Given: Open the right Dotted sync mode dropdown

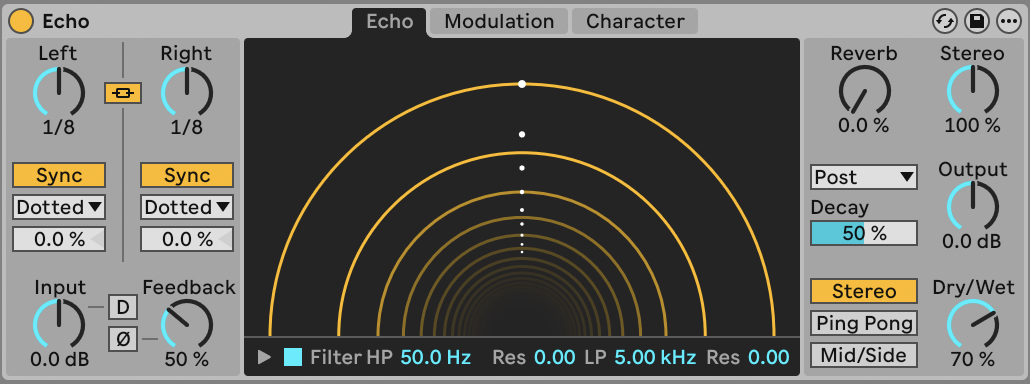Looking at the screenshot, I should pyautogui.click(x=187, y=207).
